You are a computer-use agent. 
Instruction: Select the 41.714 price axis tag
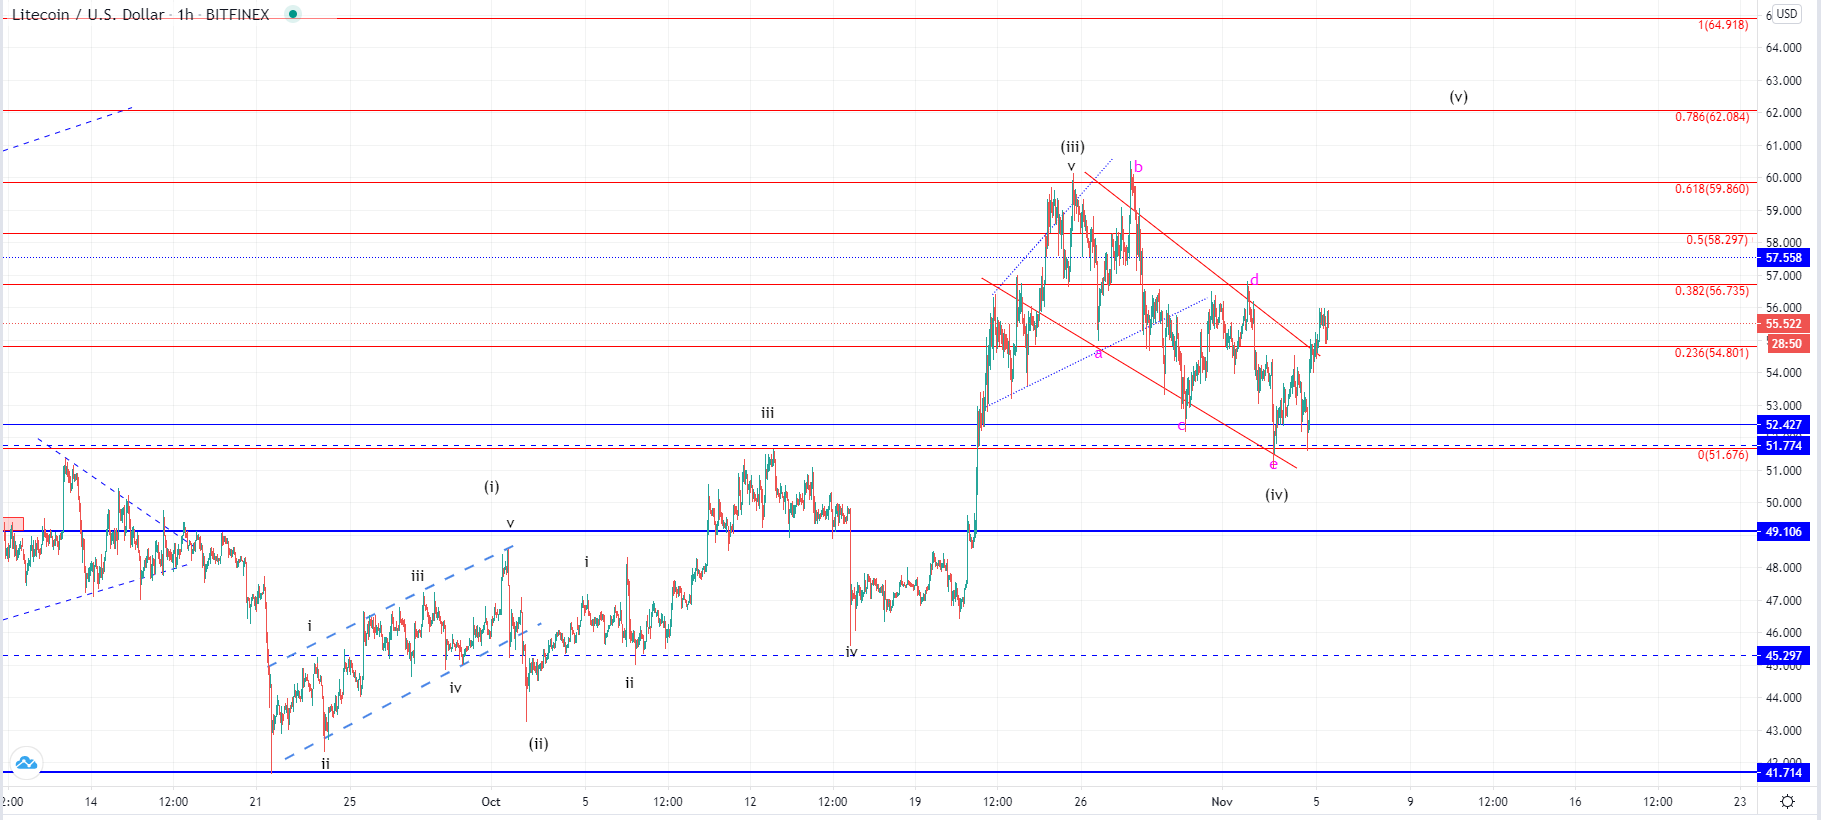click(x=1783, y=773)
